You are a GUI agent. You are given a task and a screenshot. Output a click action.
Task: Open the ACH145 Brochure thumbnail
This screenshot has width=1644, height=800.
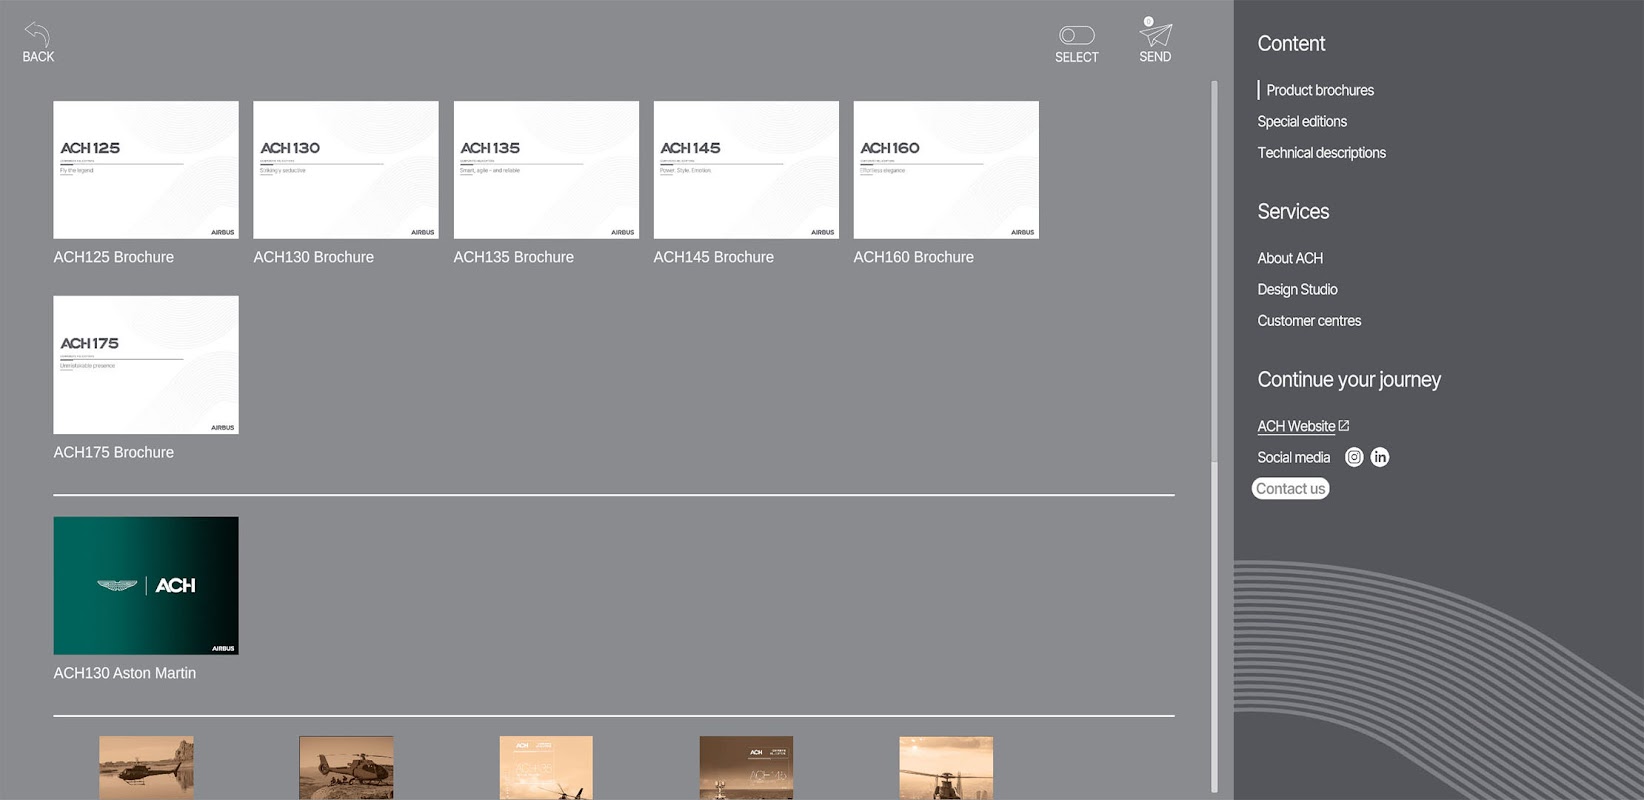[x=746, y=170]
